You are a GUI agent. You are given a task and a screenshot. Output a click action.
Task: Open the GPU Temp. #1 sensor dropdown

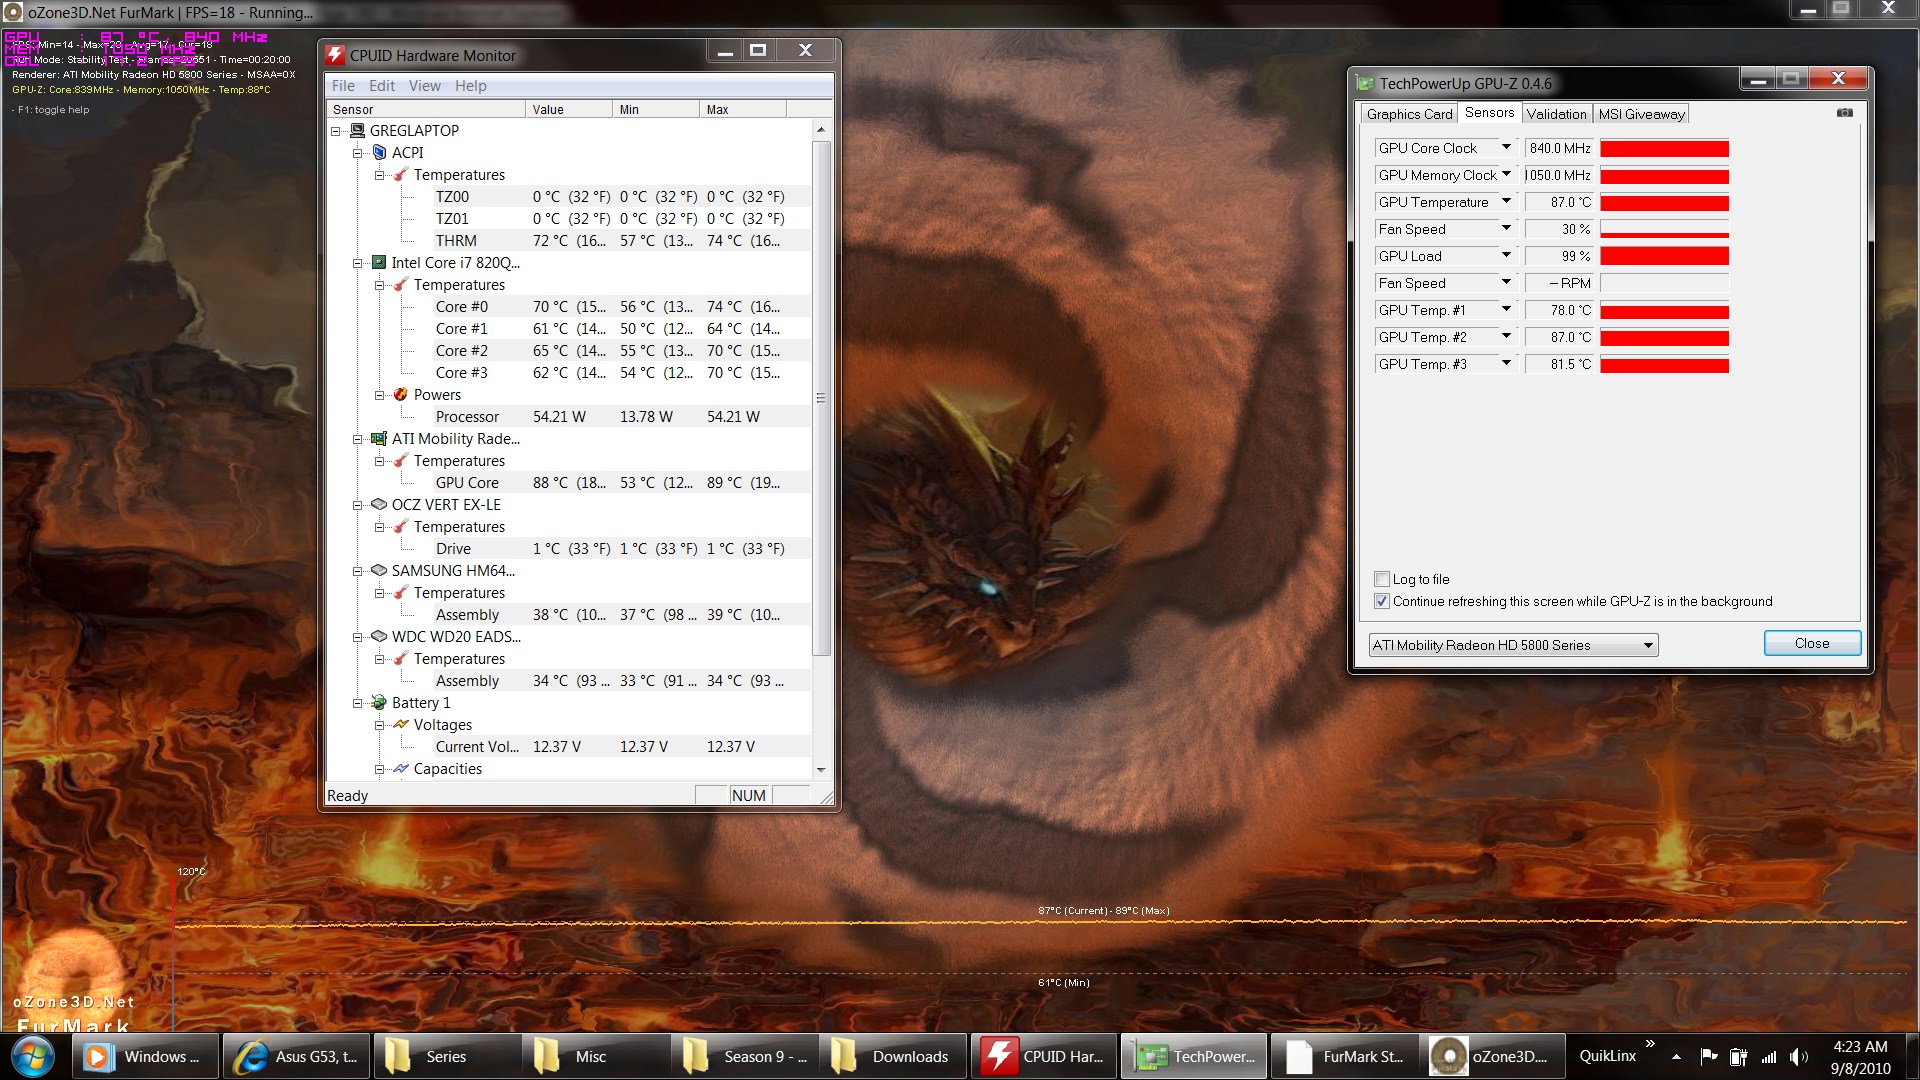tap(1506, 309)
